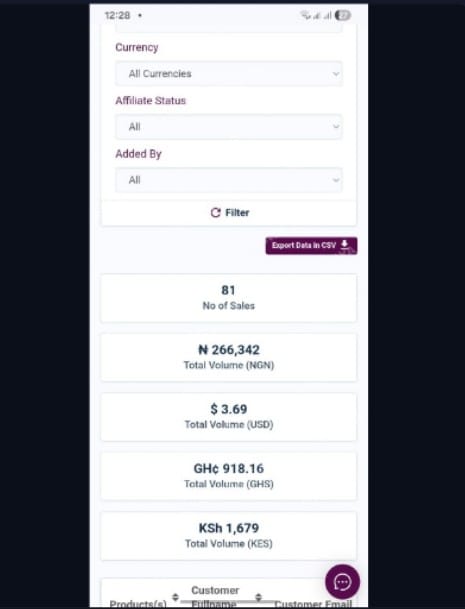Click the sort arrows next to Customer Fullname
Screen dimensions: 465x609
pos(258,597)
